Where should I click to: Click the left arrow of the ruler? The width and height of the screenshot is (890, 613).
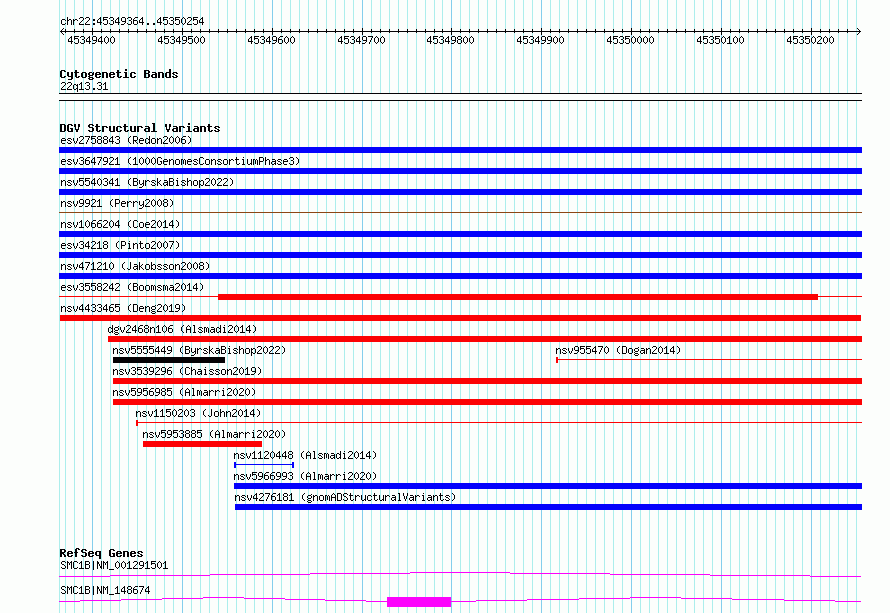(x=62, y=32)
